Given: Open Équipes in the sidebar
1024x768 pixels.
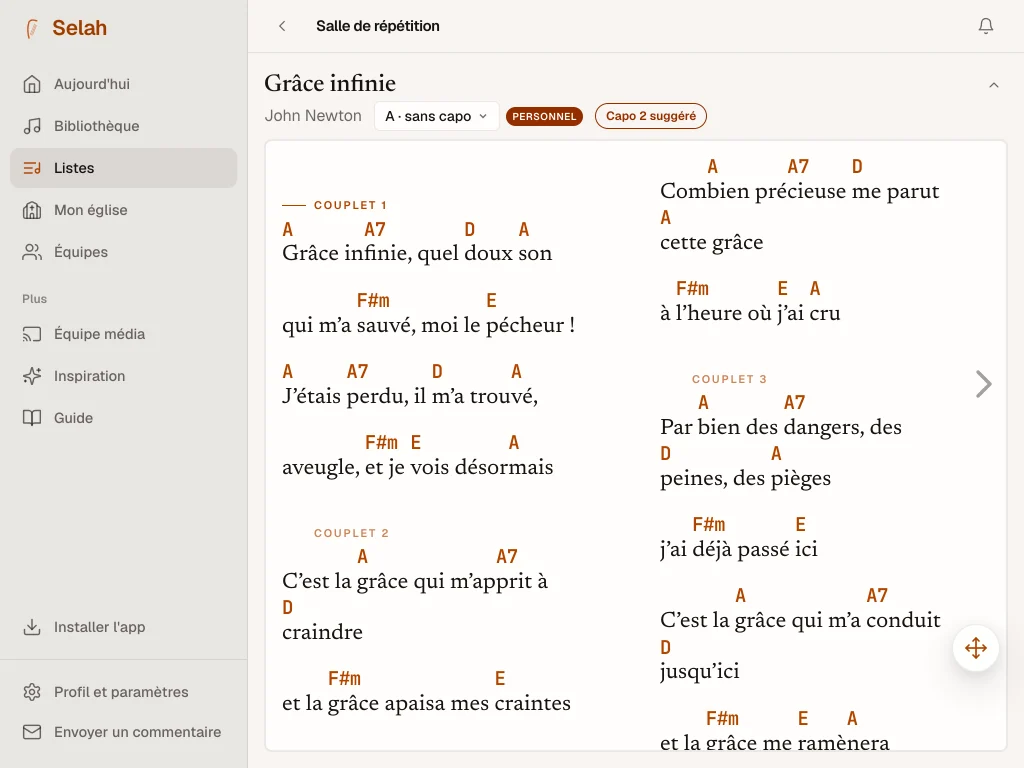Looking at the screenshot, I should click(x=123, y=252).
